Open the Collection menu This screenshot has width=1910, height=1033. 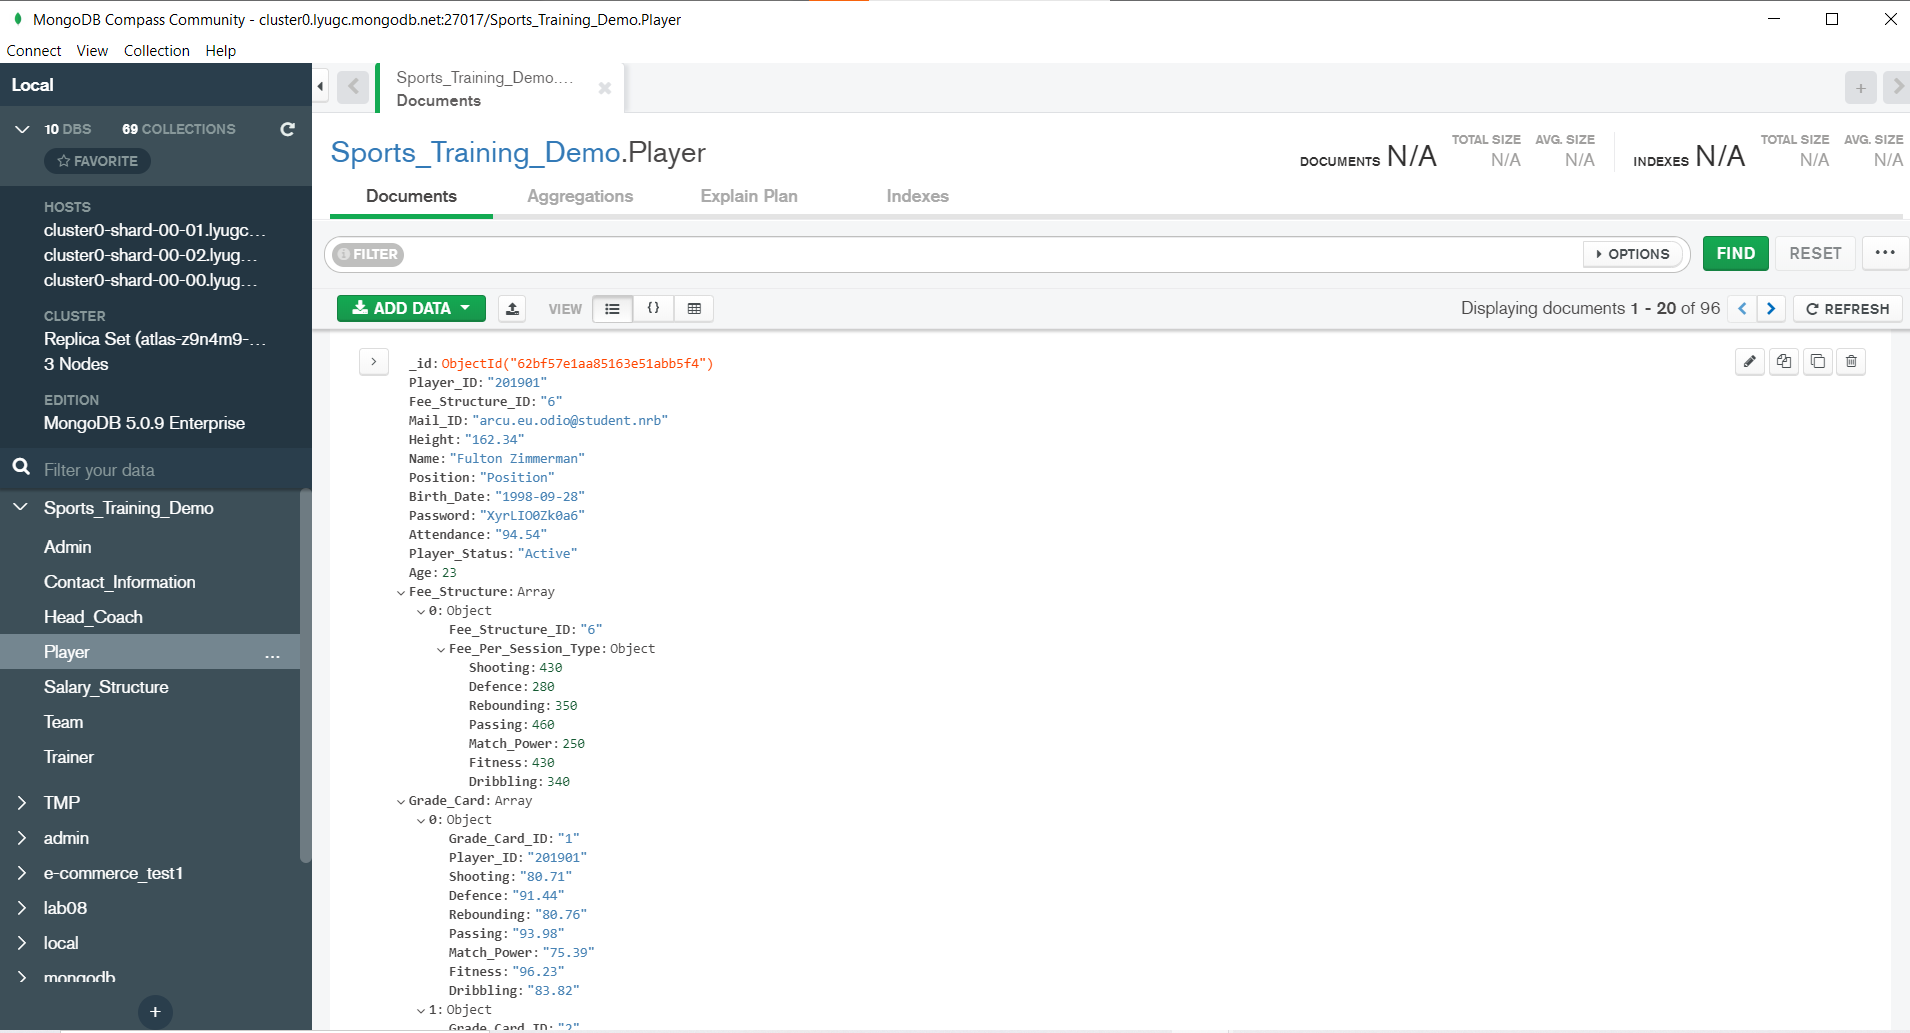coord(157,51)
